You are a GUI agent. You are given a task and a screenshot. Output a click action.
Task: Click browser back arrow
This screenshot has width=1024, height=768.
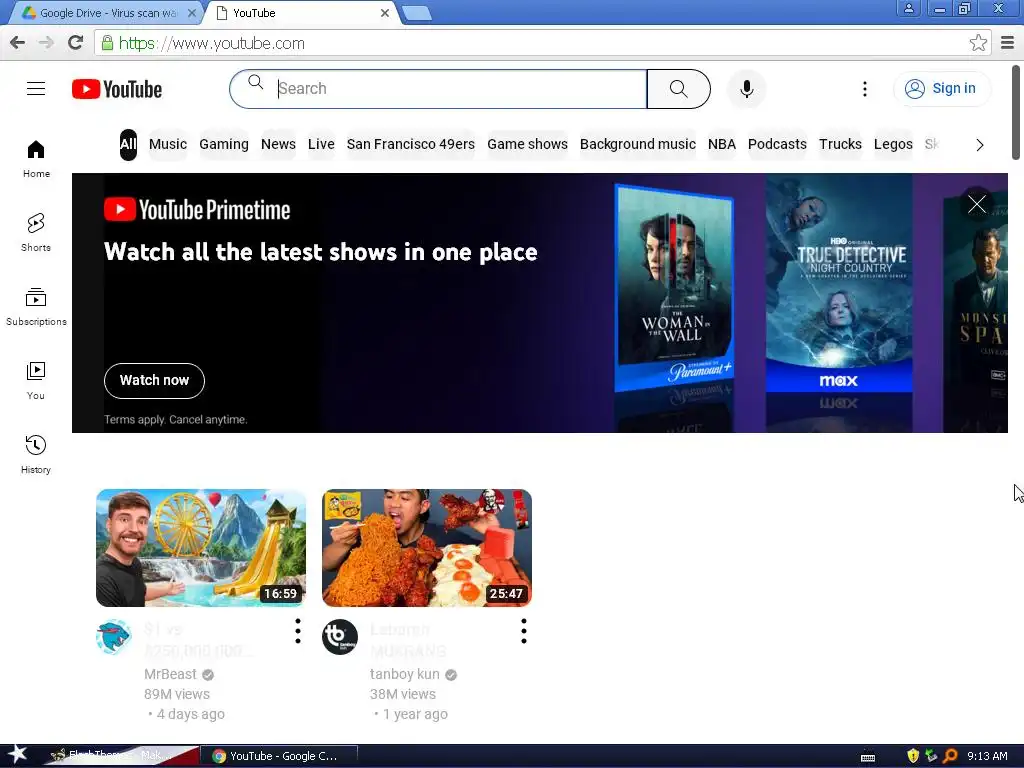(18, 43)
